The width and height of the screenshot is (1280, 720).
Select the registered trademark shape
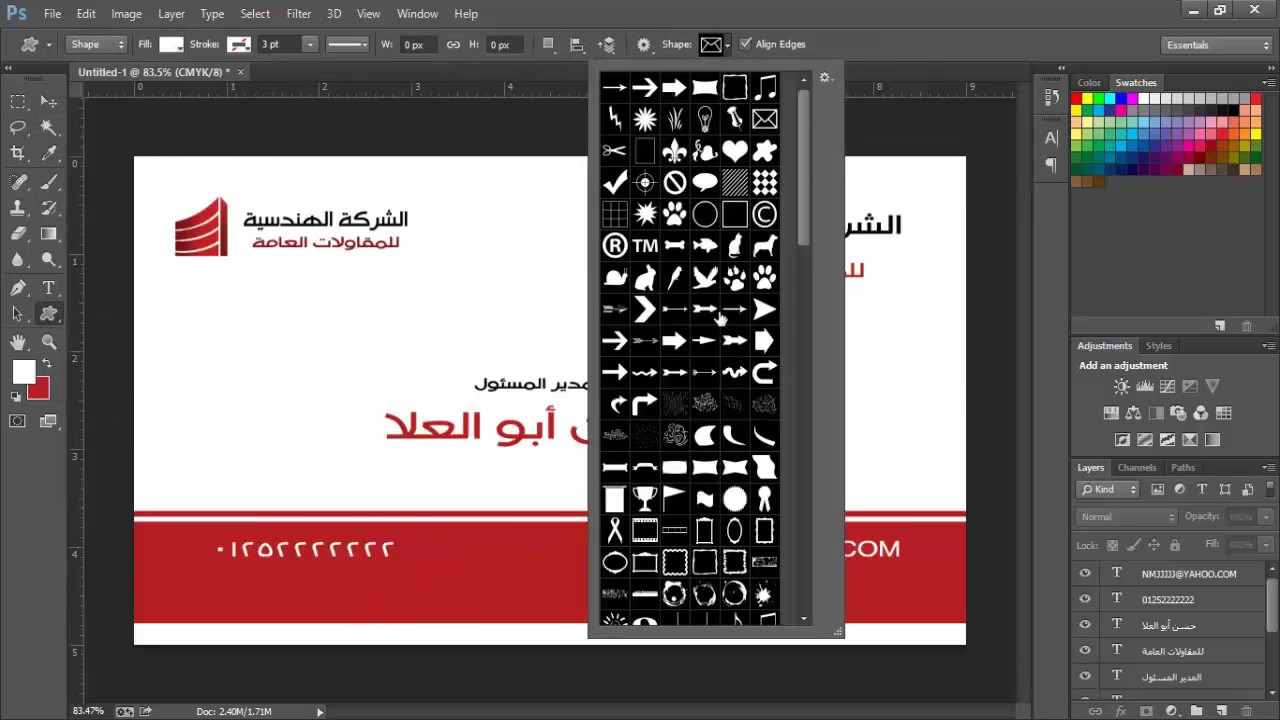click(615, 245)
